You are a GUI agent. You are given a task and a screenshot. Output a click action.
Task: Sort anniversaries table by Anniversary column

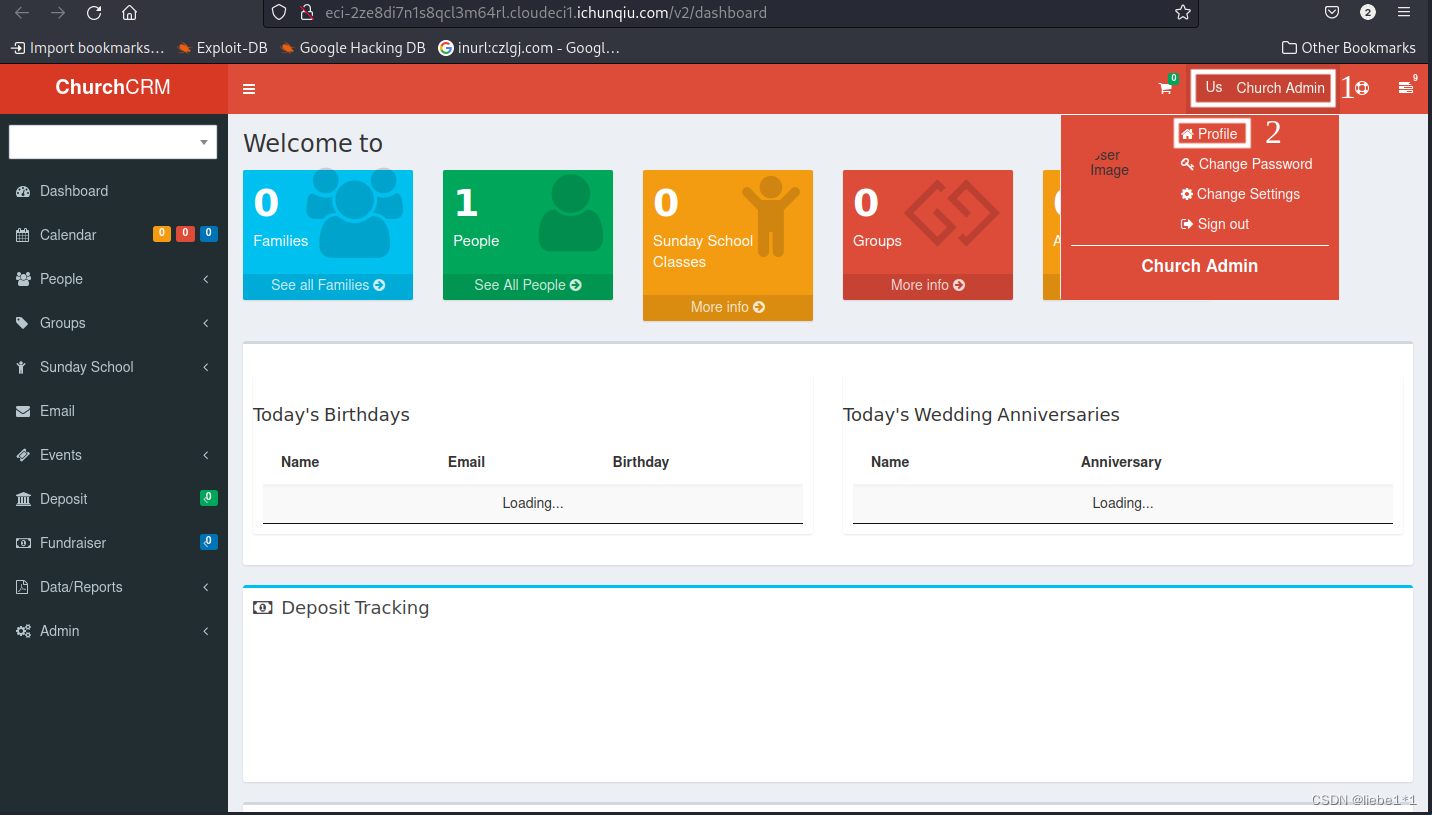coord(1121,462)
